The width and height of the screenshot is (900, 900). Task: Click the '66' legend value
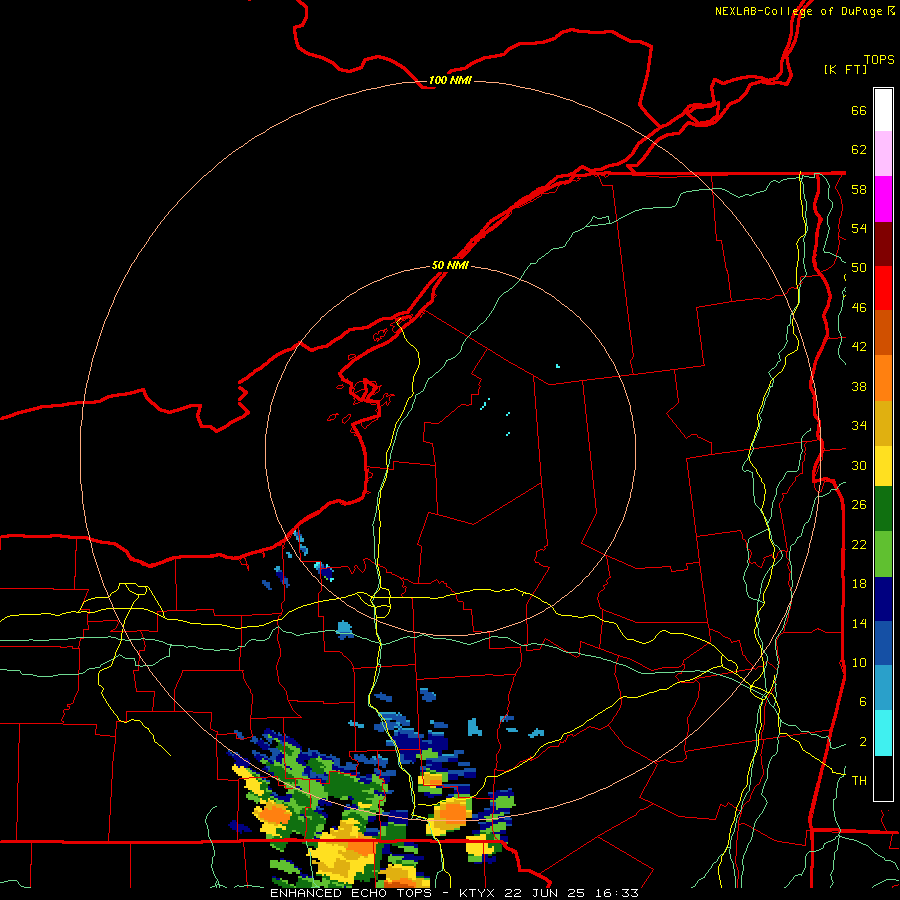[x=859, y=111]
